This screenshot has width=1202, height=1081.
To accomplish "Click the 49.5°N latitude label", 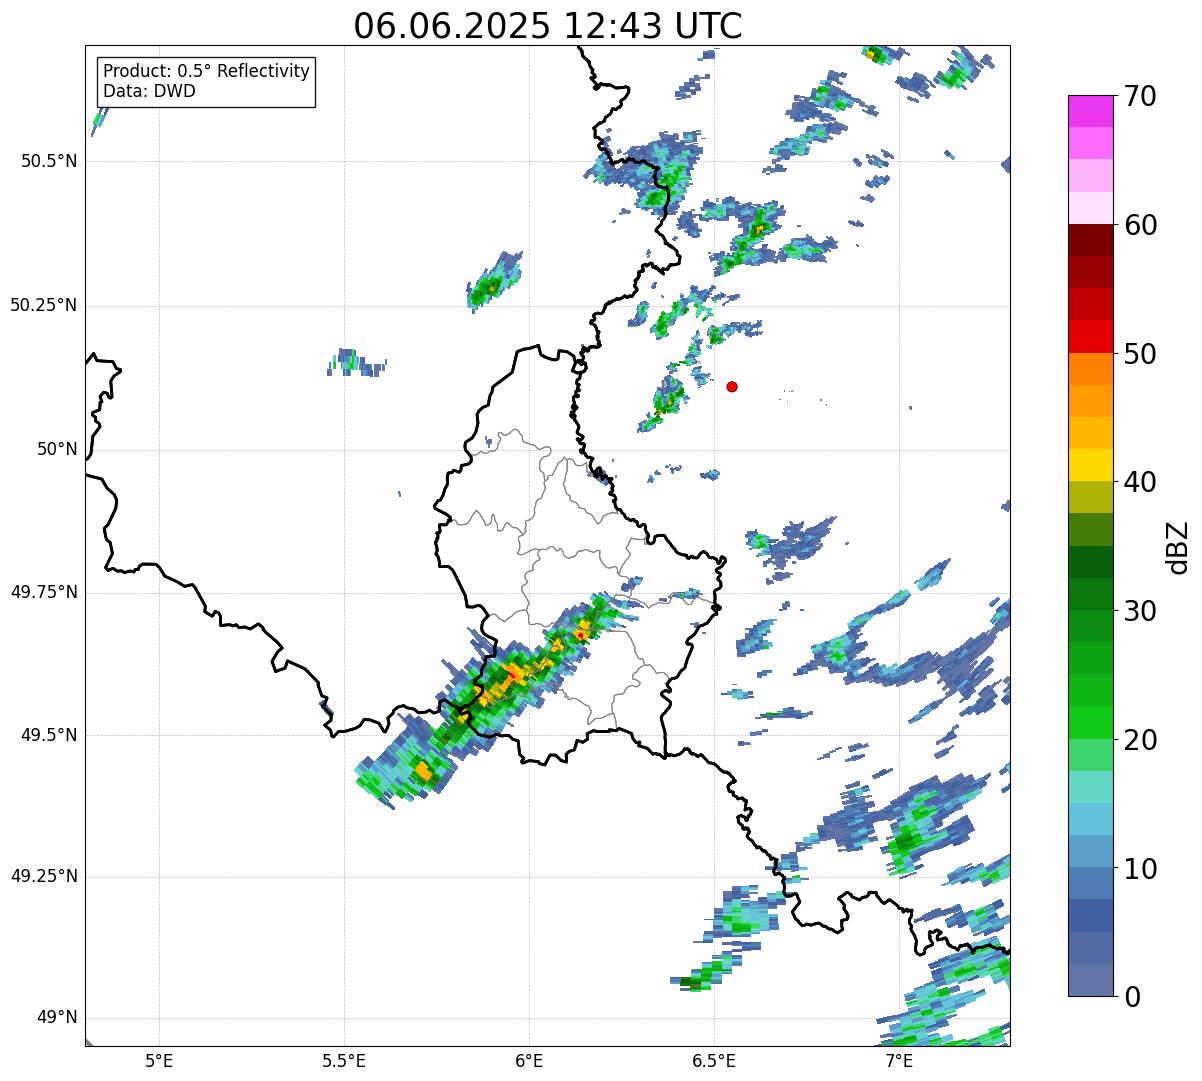I will [49, 735].
